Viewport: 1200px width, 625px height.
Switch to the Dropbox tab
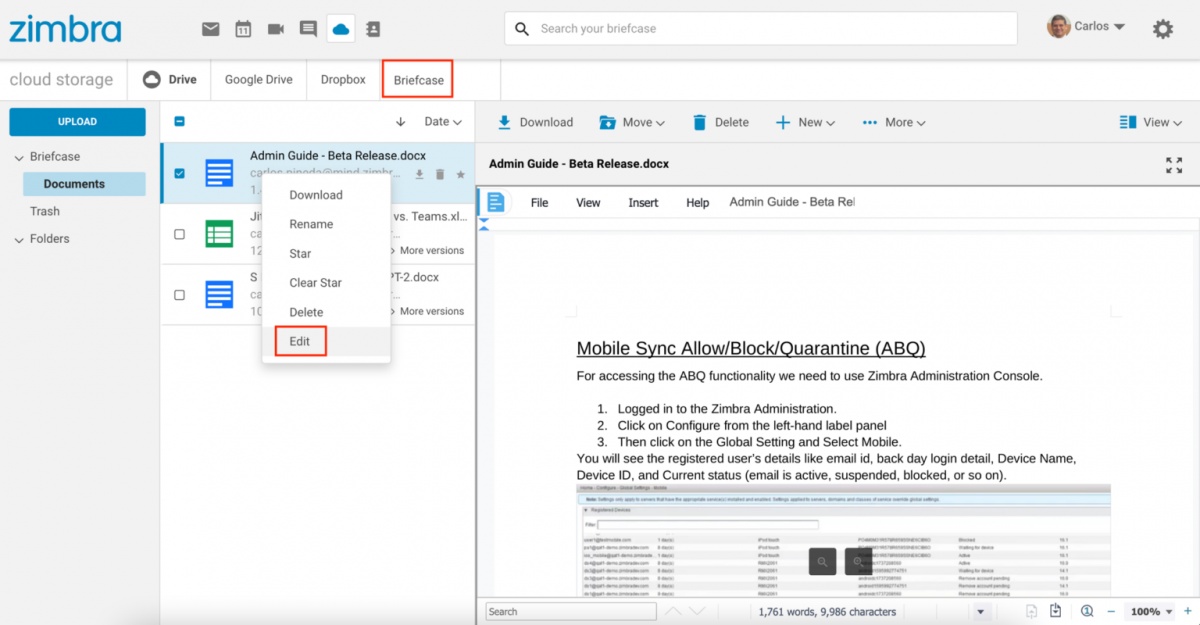tap(343, 80)
